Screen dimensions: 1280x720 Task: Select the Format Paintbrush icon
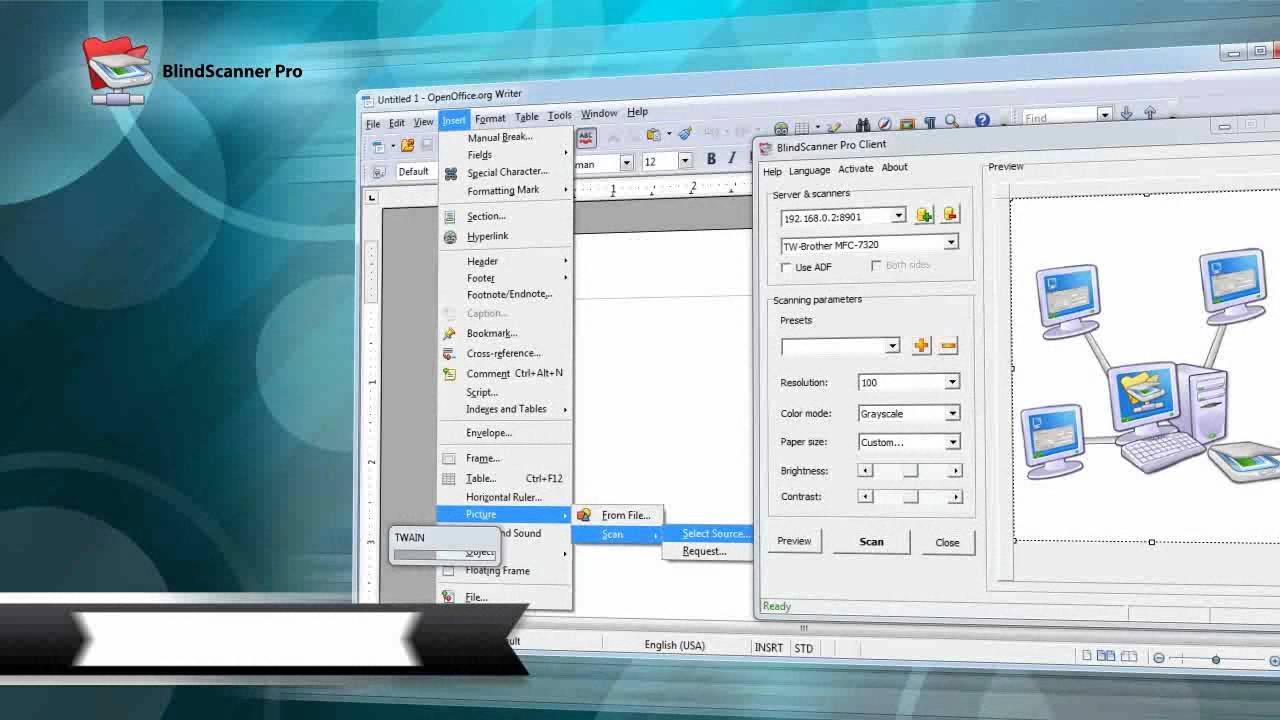[x=685, y=133]
